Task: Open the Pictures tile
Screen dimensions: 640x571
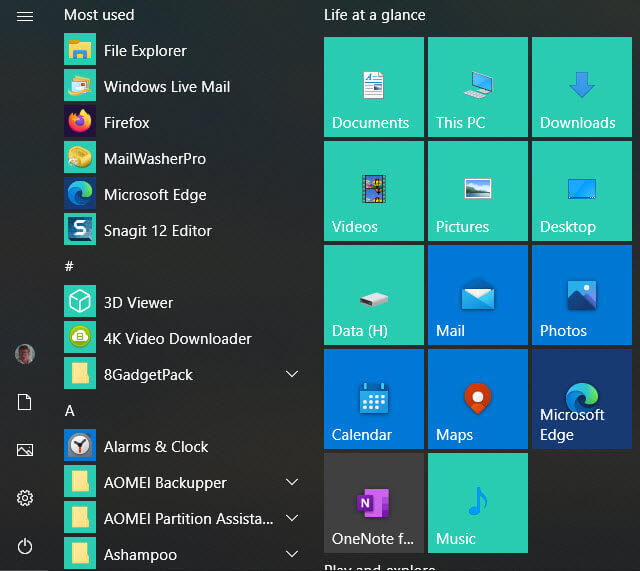Action: [x=478, y=191]
